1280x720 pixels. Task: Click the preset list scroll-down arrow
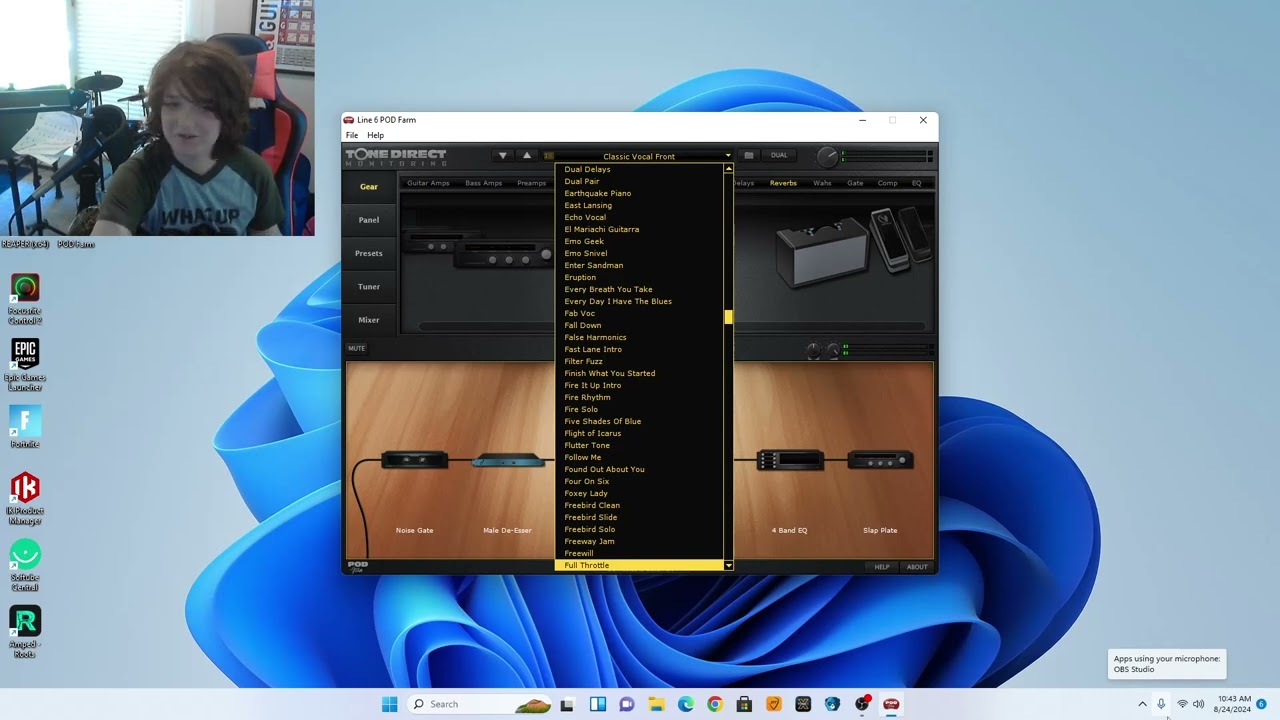coord(729,566)
